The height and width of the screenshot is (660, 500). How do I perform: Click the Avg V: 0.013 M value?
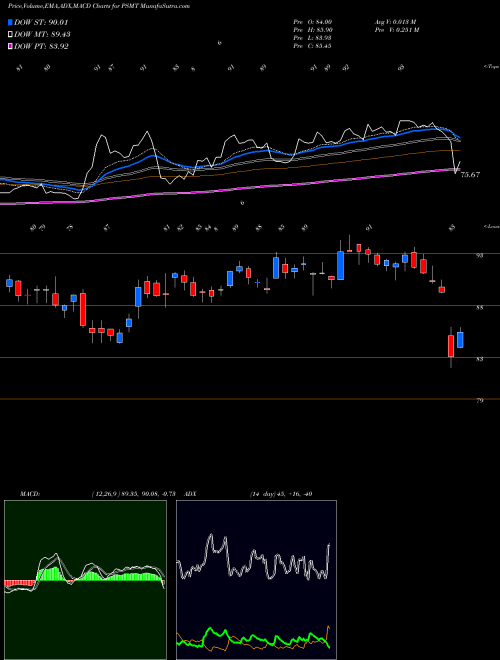[x=396, y=21]
